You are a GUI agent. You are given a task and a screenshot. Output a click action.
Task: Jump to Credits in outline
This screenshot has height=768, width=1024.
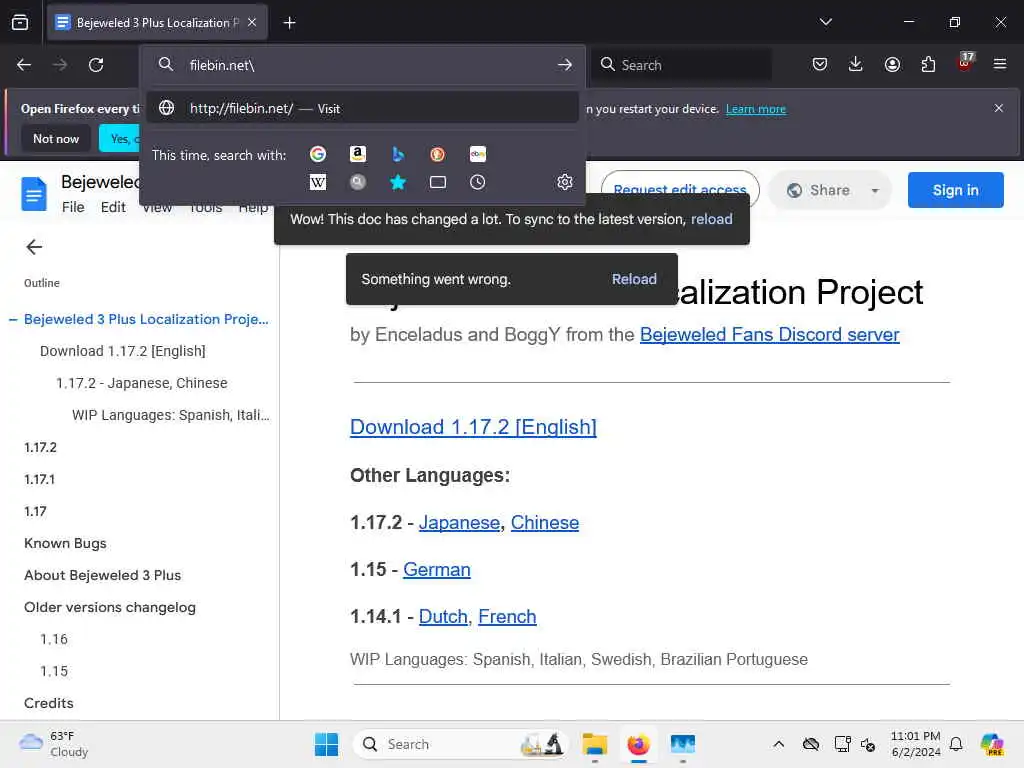point(49,703)
